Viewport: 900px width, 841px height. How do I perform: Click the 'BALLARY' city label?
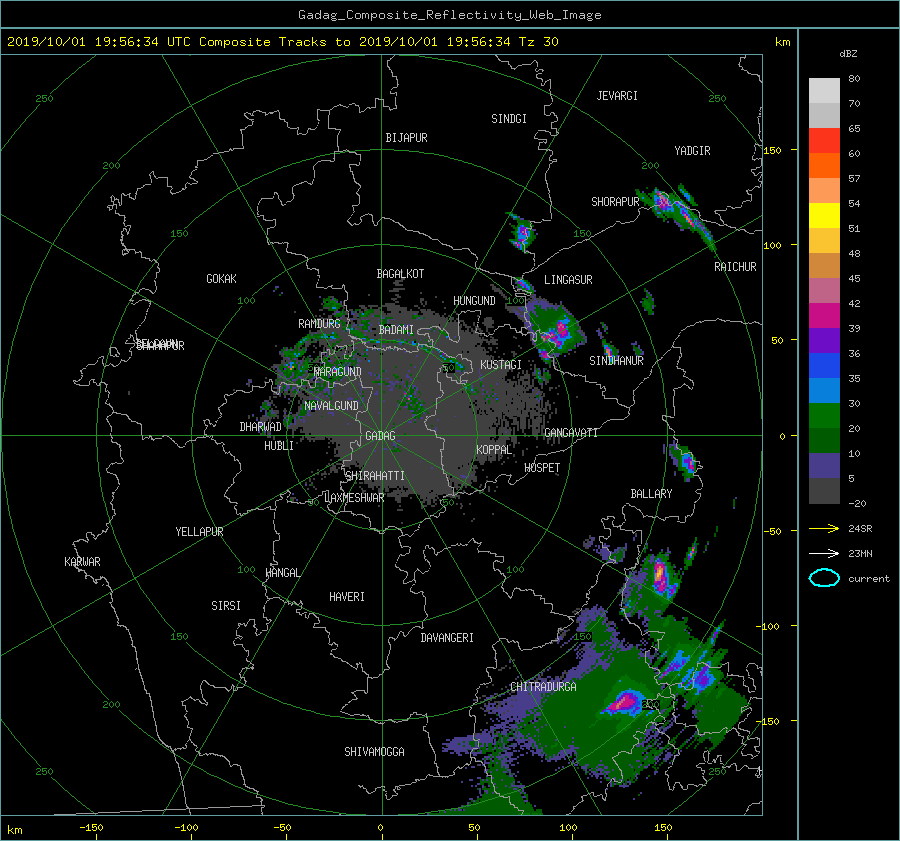click(651, 494)
